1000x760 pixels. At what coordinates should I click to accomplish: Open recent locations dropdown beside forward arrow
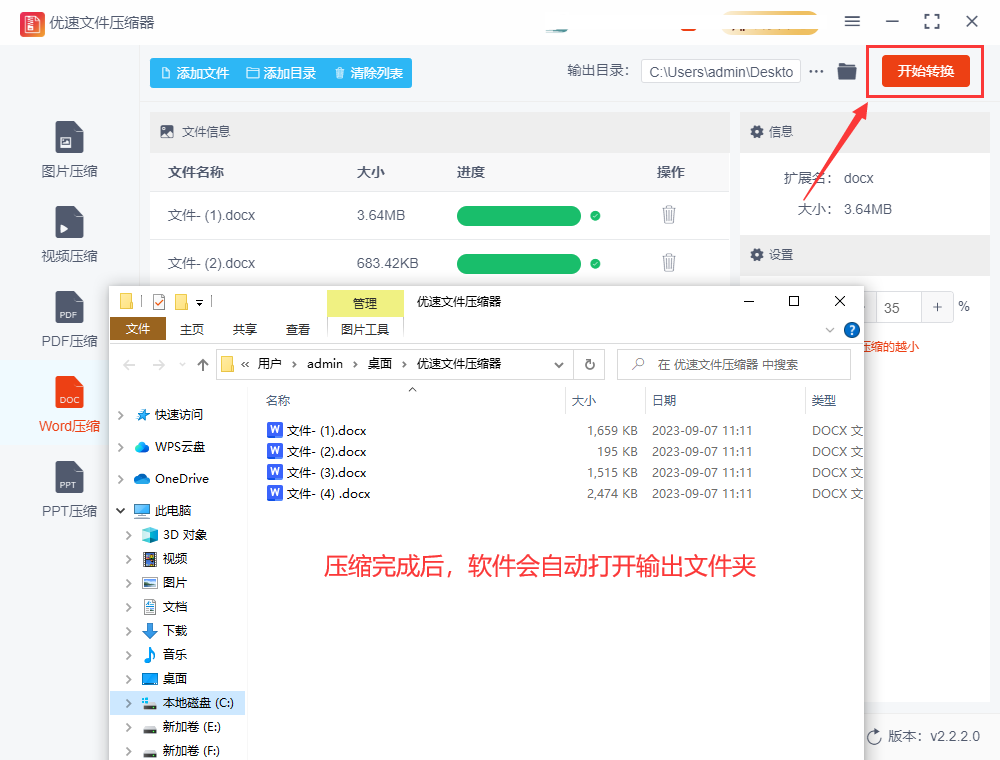(182, 365)
